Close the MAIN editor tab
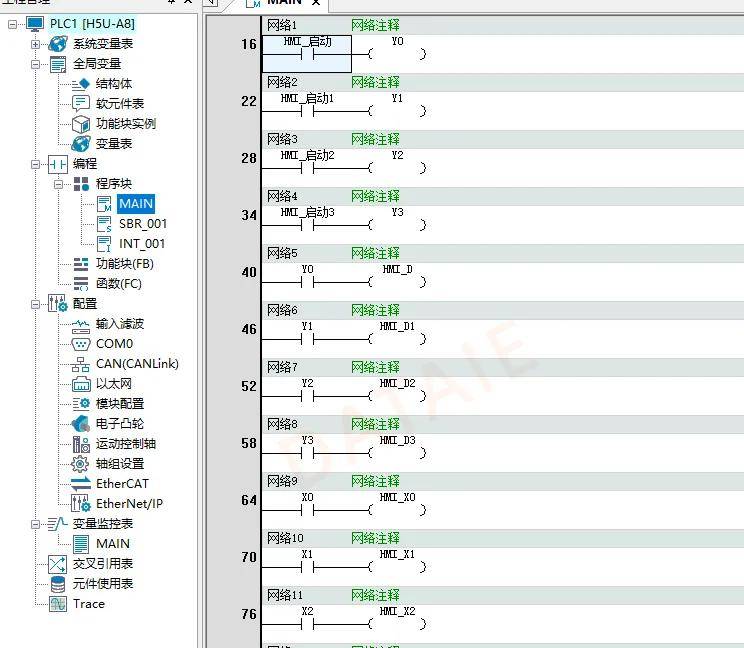 click(x=316, y=2)
